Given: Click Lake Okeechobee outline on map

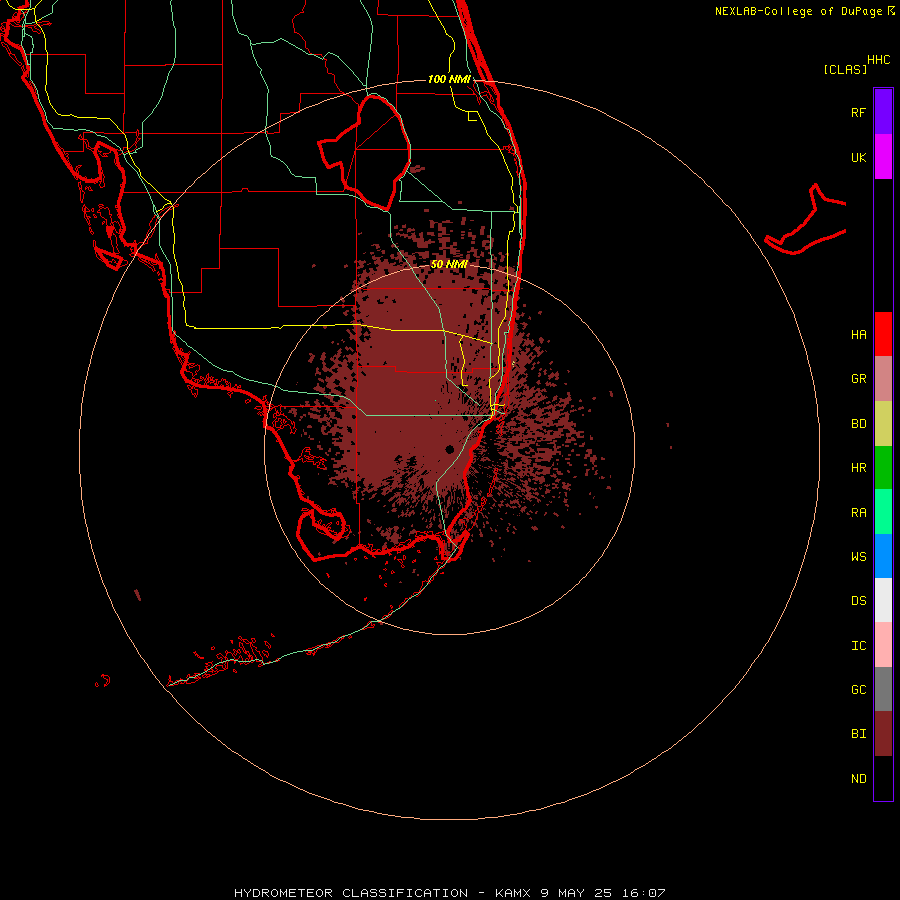Looking at the screenshot, I should [x=364, y=152].
